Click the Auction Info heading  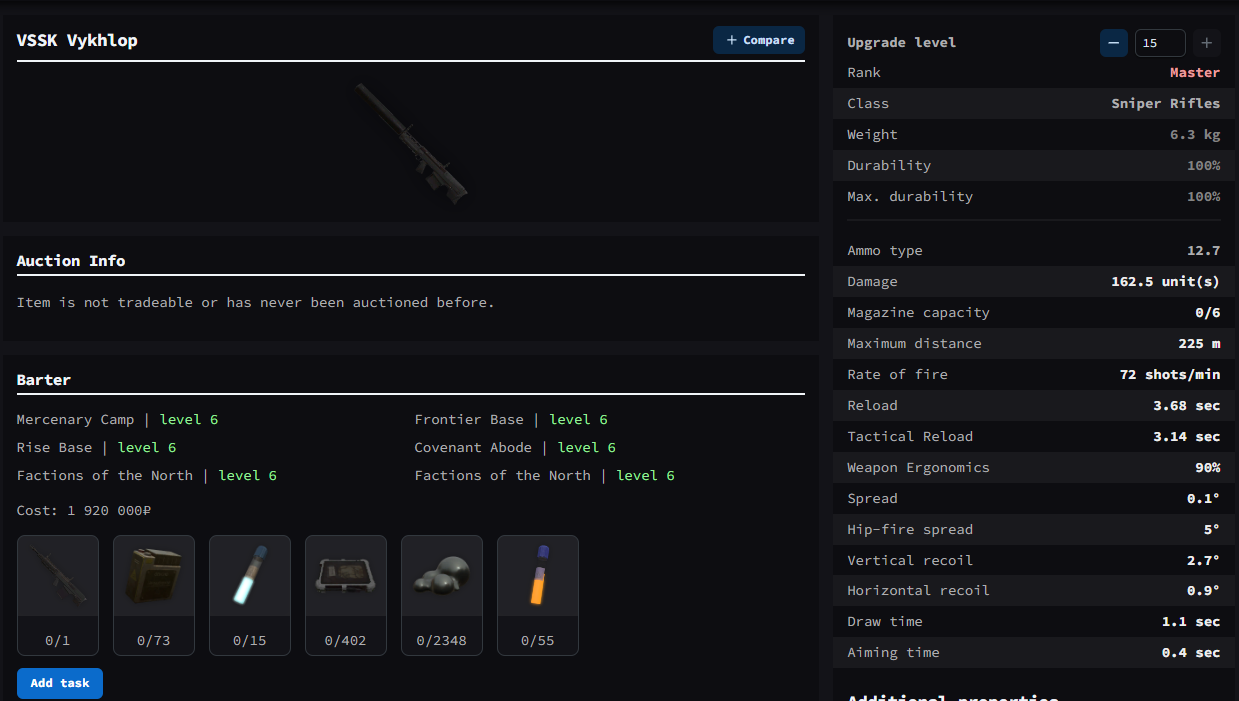(71, 261)
